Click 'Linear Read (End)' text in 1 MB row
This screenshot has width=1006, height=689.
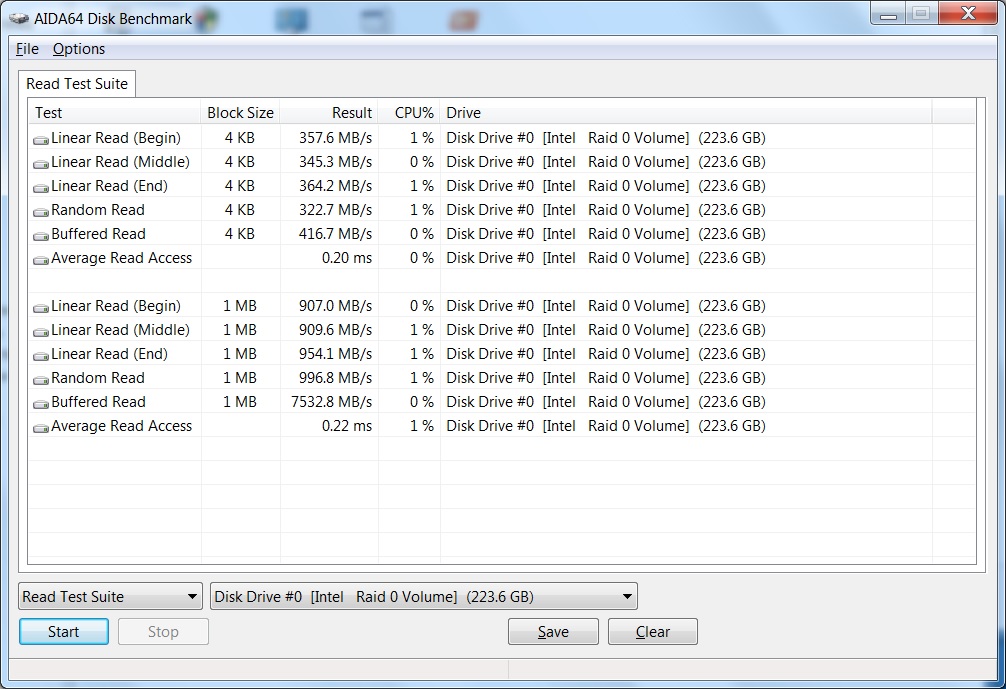click(109, 354)
